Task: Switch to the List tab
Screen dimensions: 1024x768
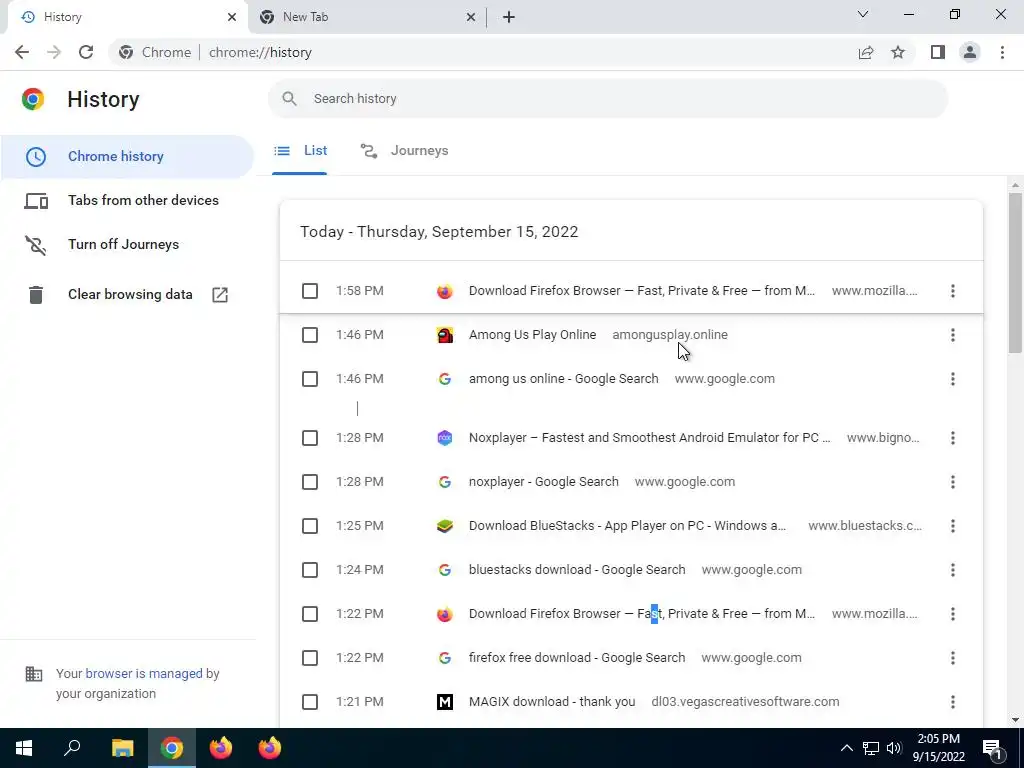Action: pos(300,151)
